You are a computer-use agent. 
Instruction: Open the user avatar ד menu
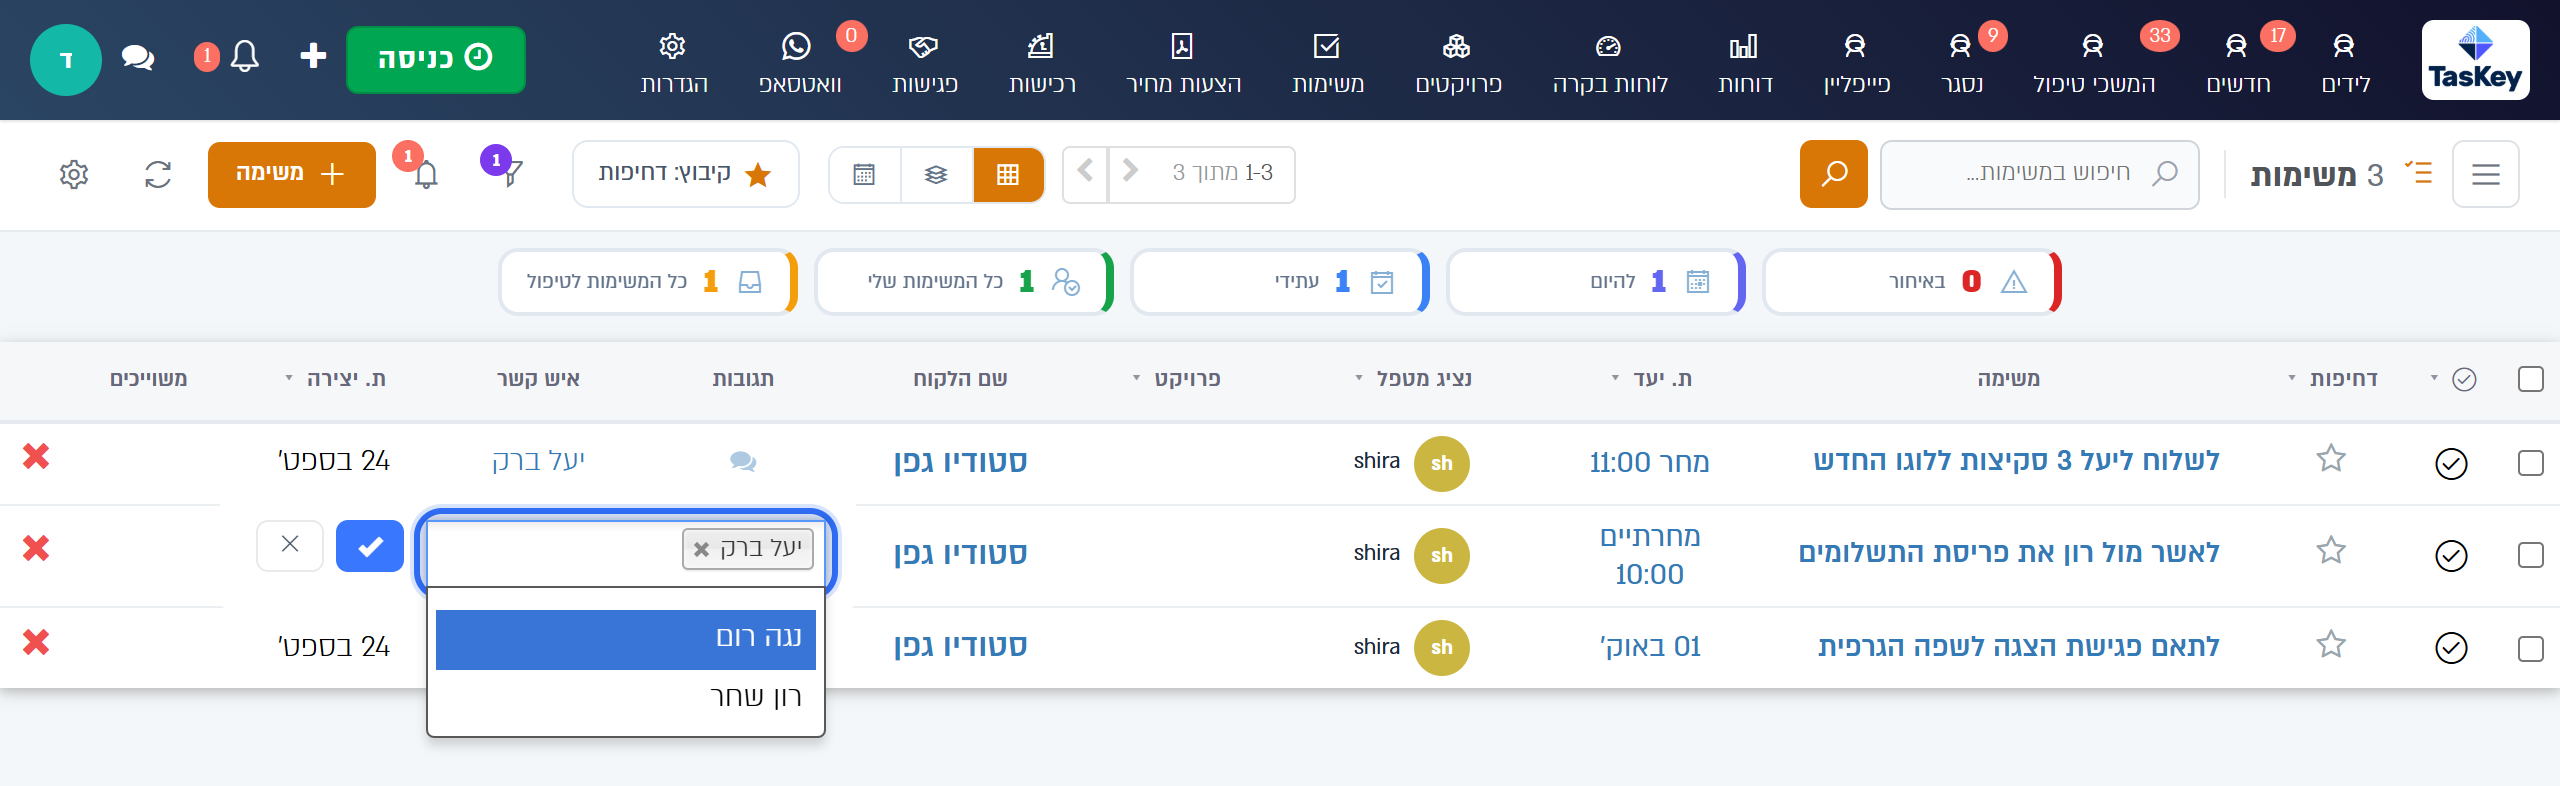pos(66,60)
